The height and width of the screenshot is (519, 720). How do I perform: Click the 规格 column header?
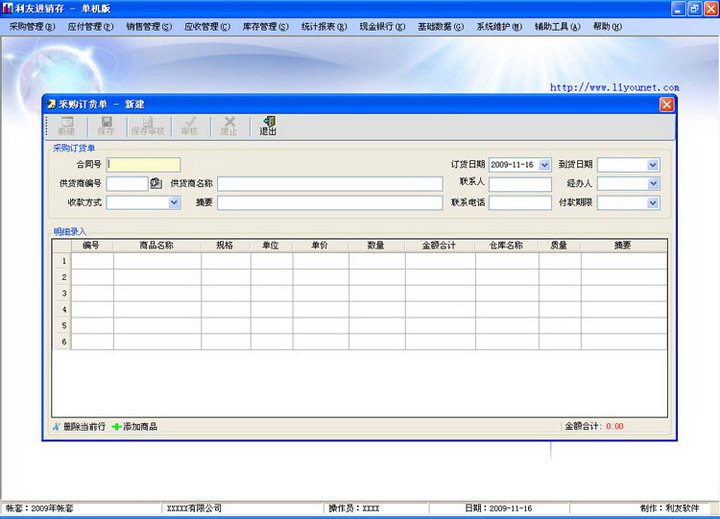click(x=225, y=245)
